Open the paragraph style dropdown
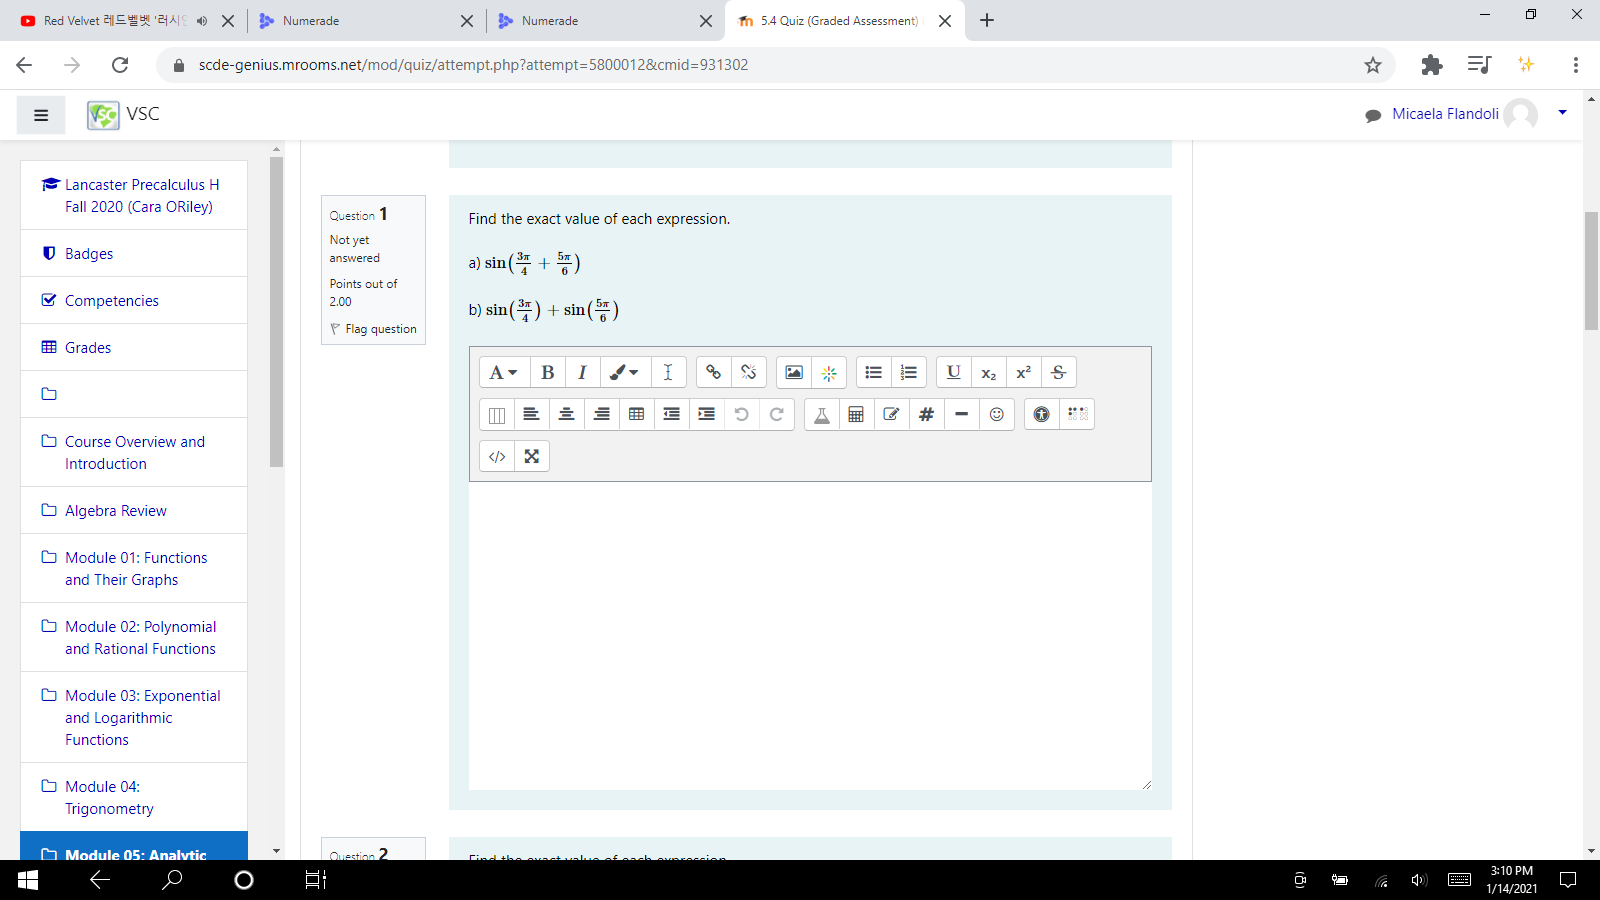The width and height of the screenshot is (1600, 900). (504, 372)
